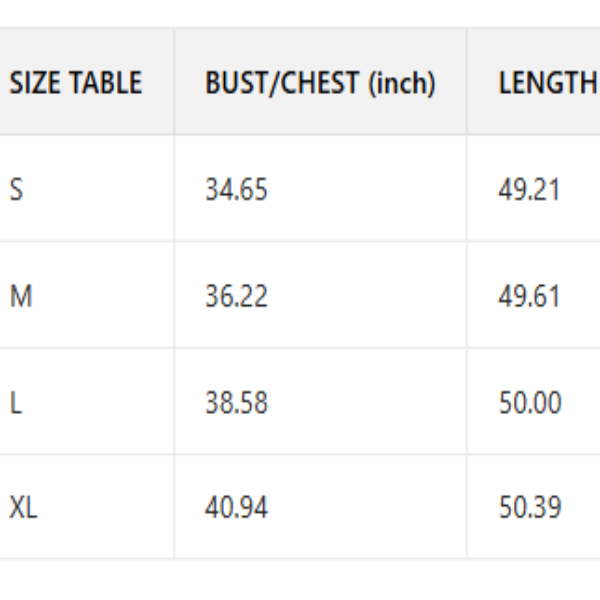The image size is (600, 600).
Task: Select the BUST/CHEST (inch) header cell
Action: pyautogui.click(x=320, y=83)
